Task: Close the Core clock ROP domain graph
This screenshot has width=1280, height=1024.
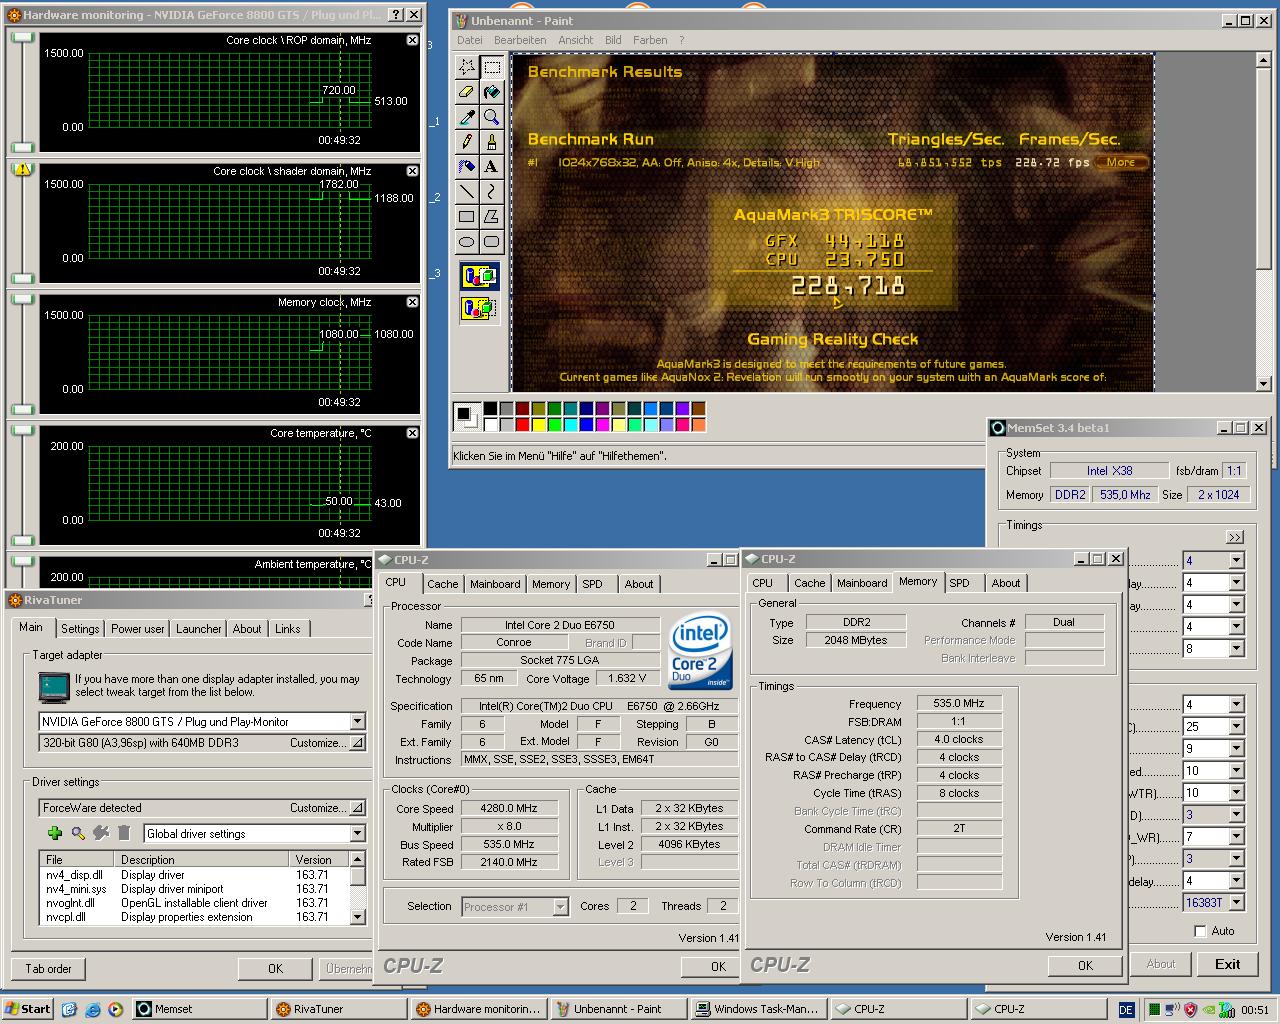Action: click(412, 40)
